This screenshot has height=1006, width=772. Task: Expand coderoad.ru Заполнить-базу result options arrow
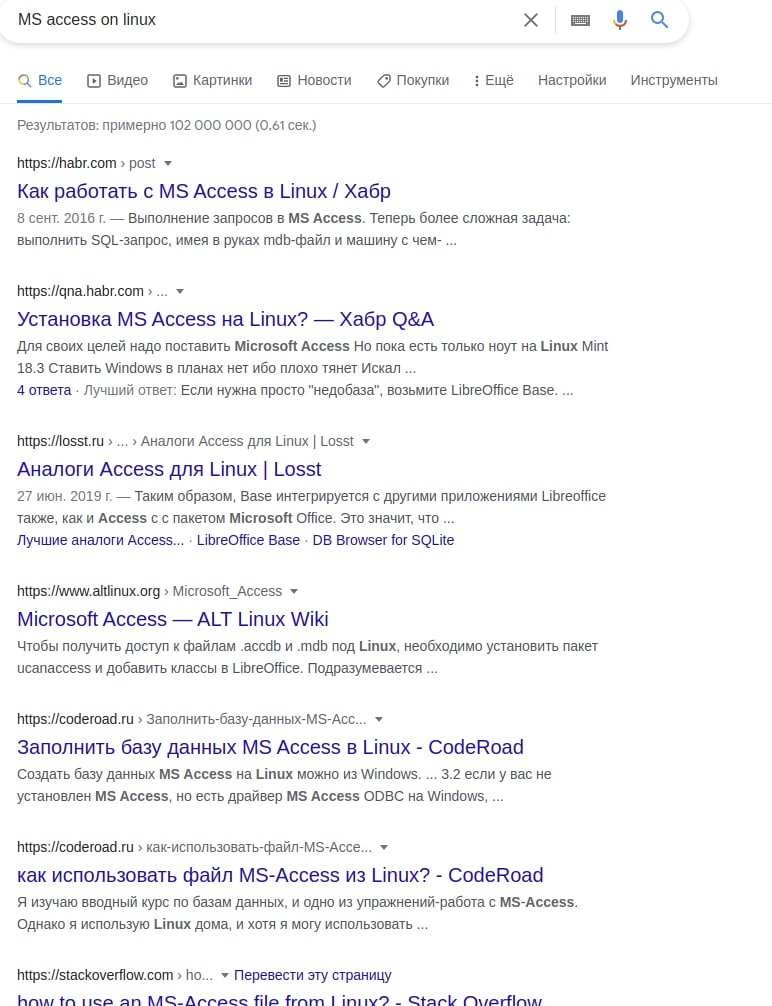[379, 719]
